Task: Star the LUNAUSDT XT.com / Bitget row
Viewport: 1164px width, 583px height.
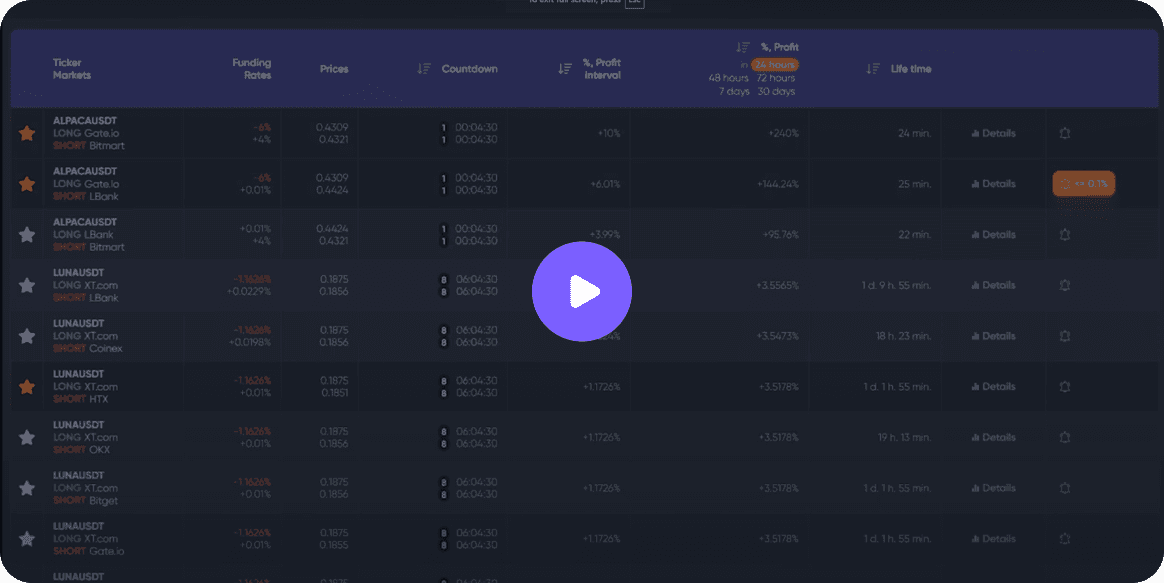Action: [27, 488]
